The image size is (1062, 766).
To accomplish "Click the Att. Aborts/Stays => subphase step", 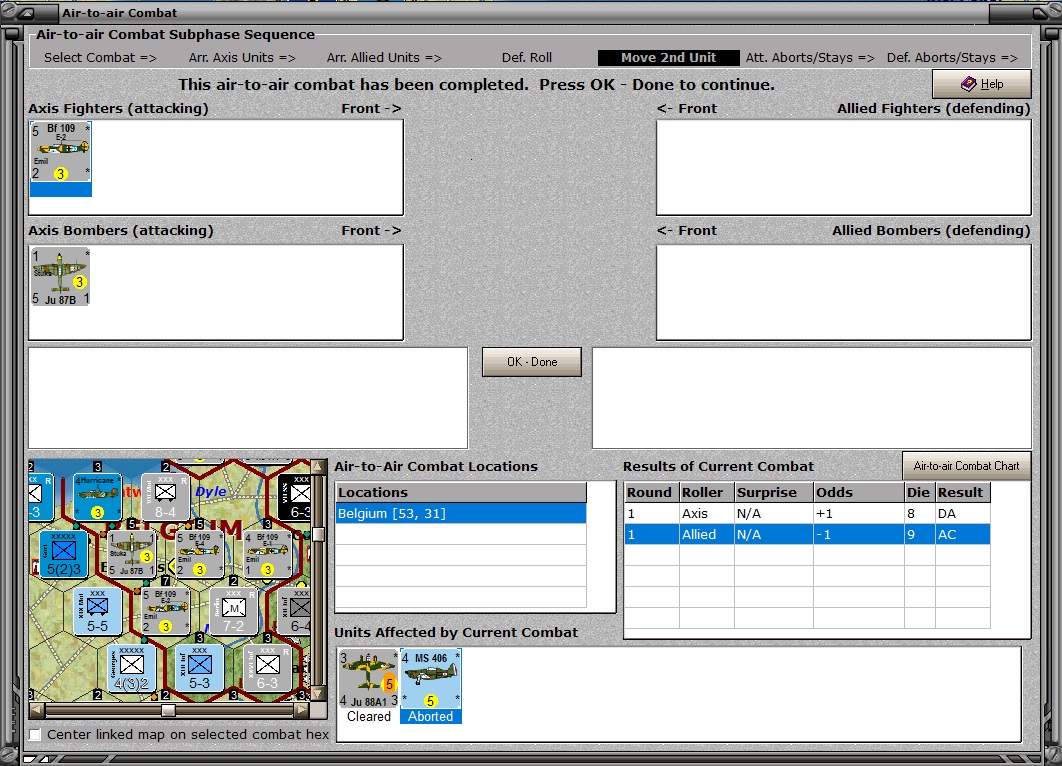I will [x=810, y=58].
